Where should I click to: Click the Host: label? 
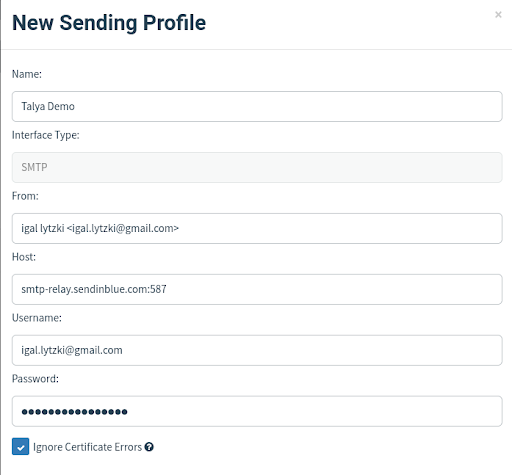point(24,257)
